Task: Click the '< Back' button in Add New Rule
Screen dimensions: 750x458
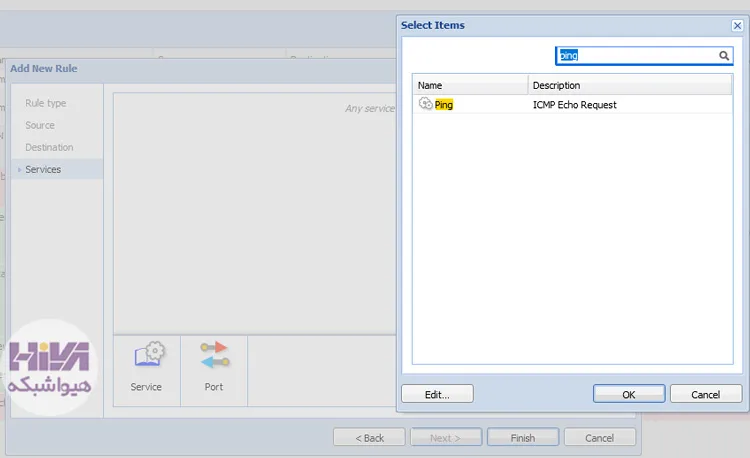Action: click(369, 437)
